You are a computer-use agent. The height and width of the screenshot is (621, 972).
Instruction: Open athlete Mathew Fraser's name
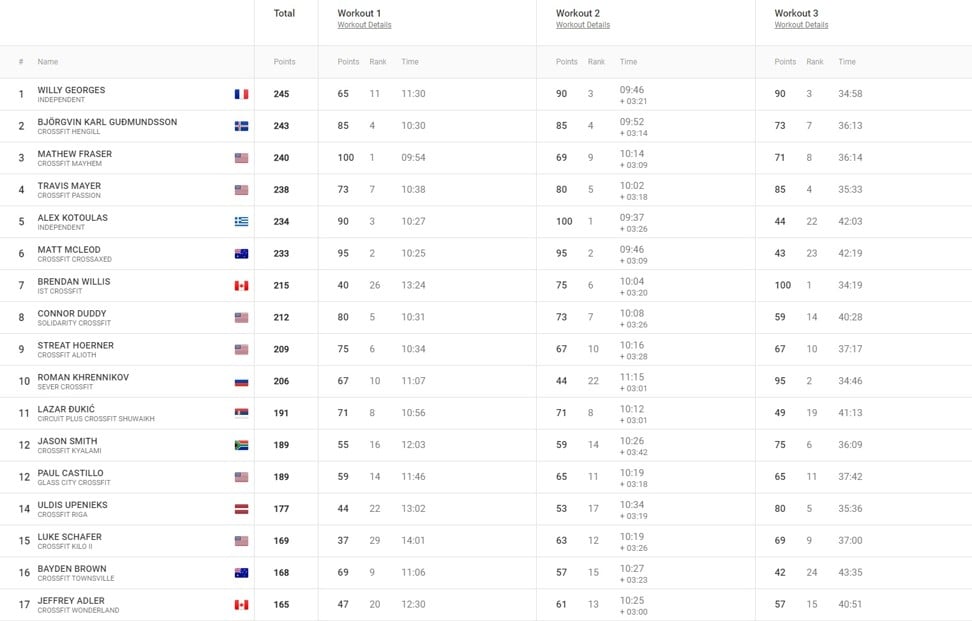(74, 154)
